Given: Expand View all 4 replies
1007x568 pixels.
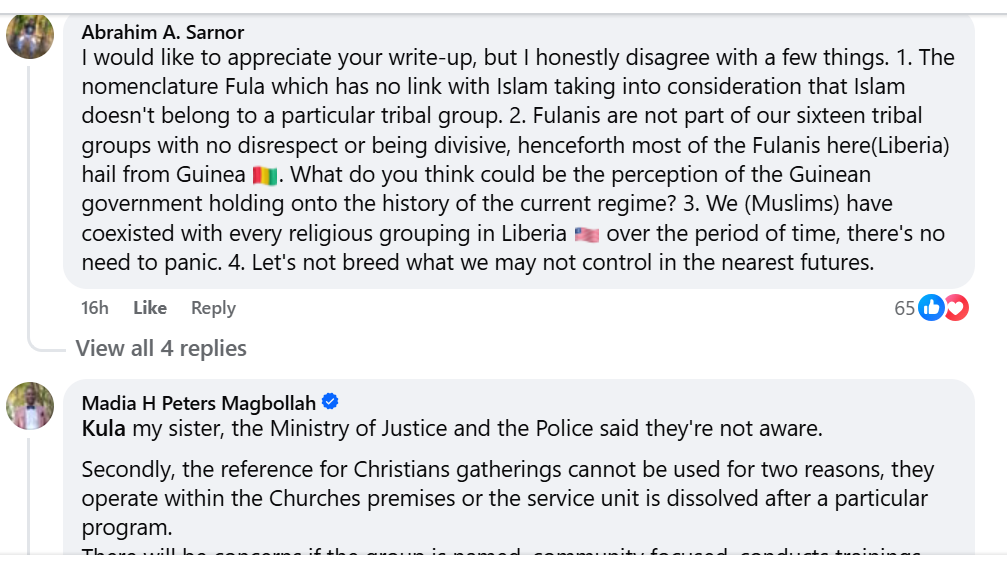Looking at the screenshot, I should pyautogui.click(x=161, y=348).
